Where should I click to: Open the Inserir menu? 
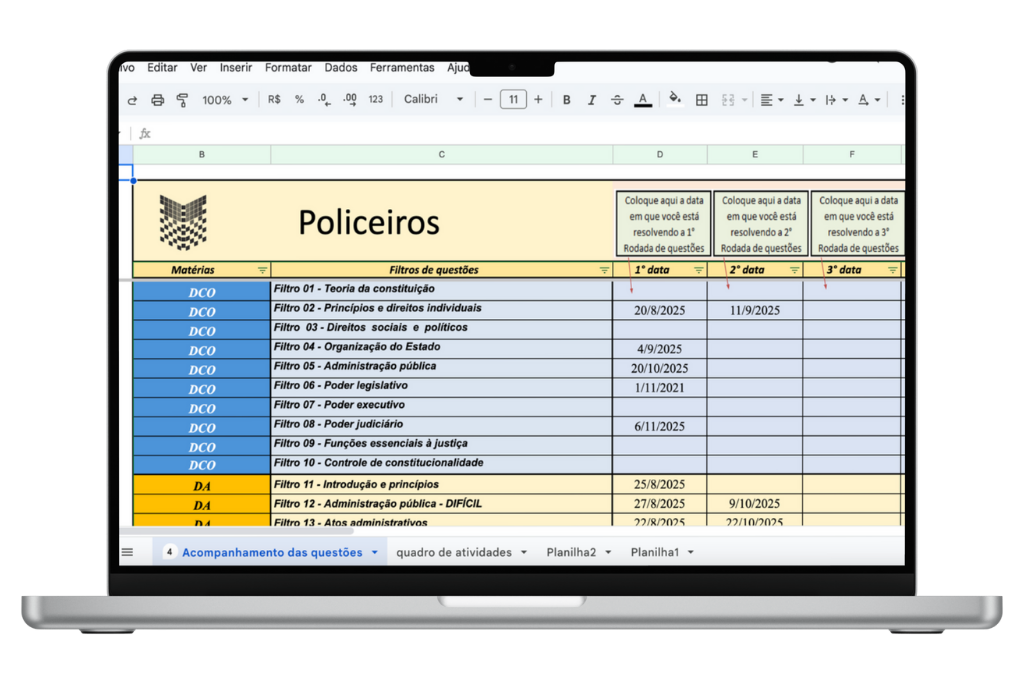pyautogui.click(x=236, y=68)
